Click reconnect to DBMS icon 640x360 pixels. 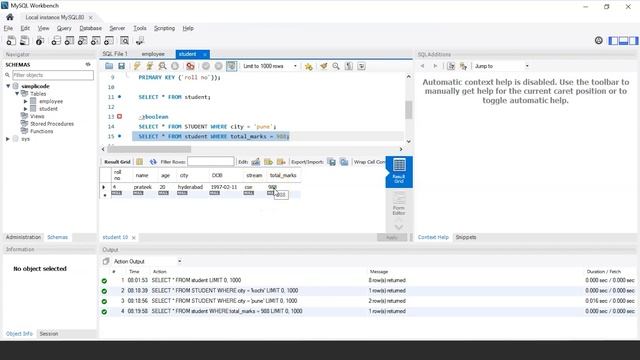click(140, 40)
